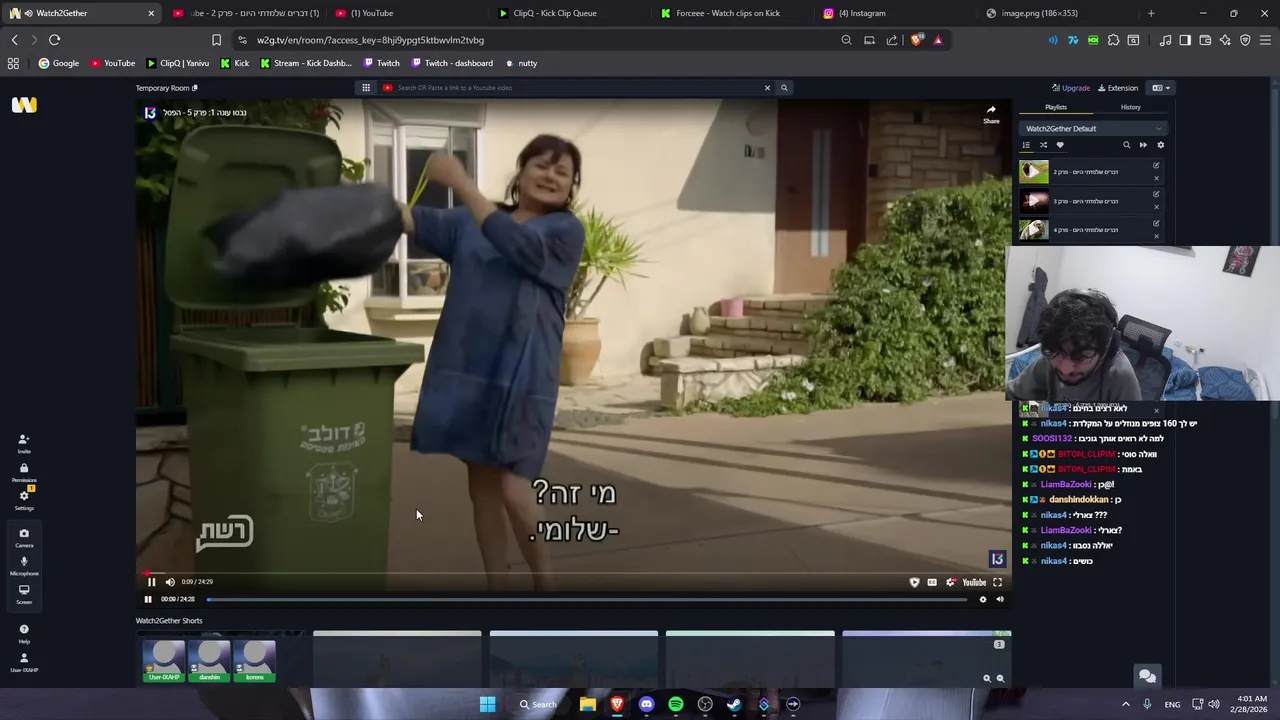Screen dimensions: 1280x720
Task: Open the app grid beside search bar
Action: 366,88
